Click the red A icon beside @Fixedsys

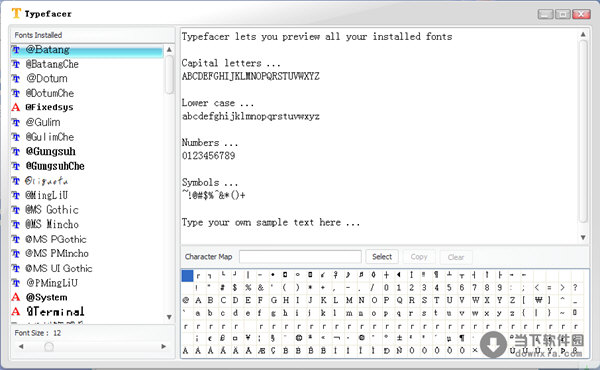pos(16,107)
